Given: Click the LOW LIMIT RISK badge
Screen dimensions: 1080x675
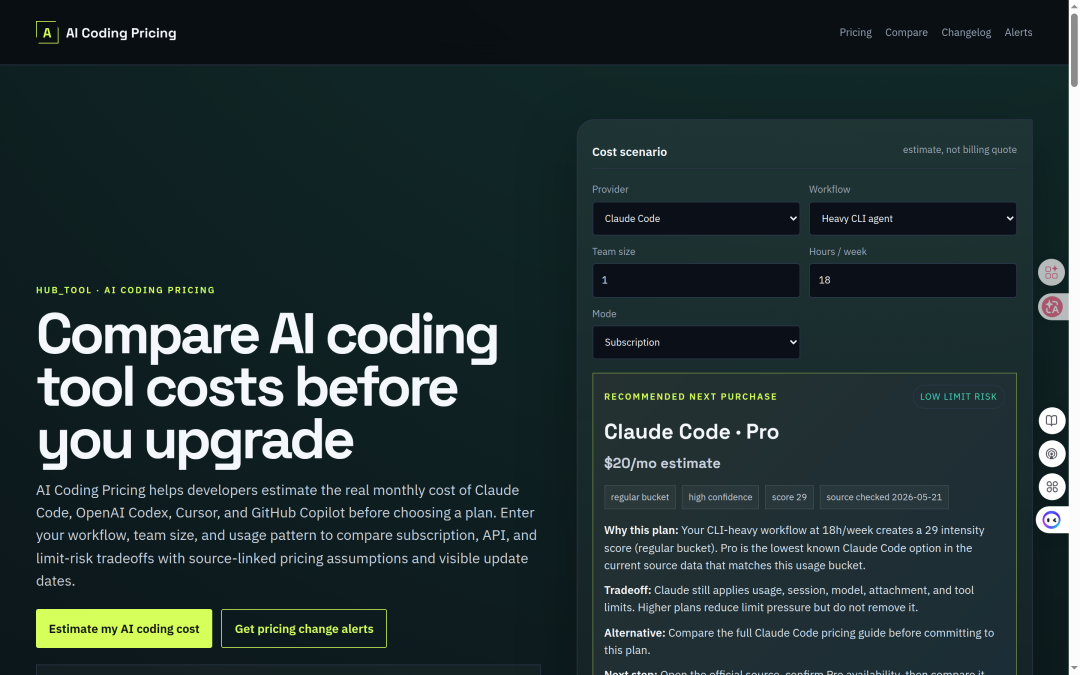Looking at the screenshot, I should (x=958, y=397).
